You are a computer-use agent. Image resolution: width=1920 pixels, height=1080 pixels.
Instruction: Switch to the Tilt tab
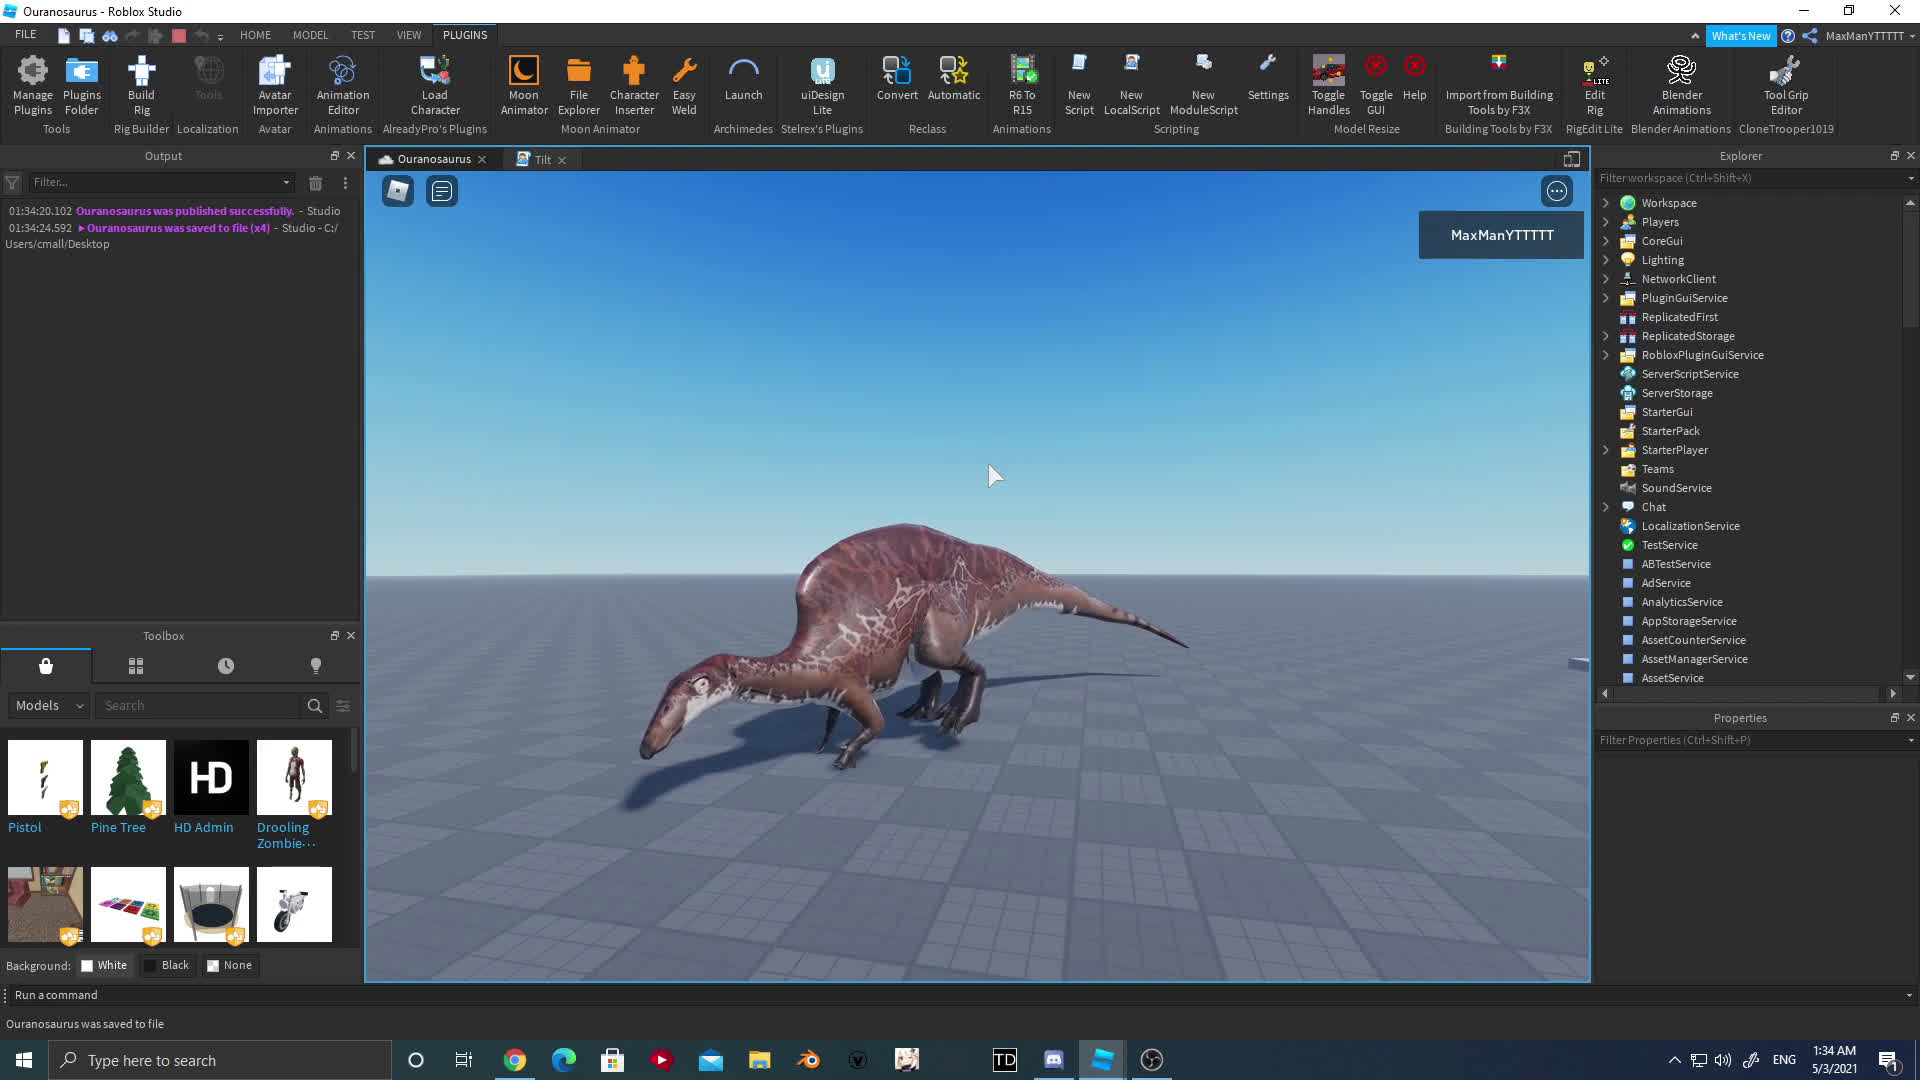click(541, 159)
